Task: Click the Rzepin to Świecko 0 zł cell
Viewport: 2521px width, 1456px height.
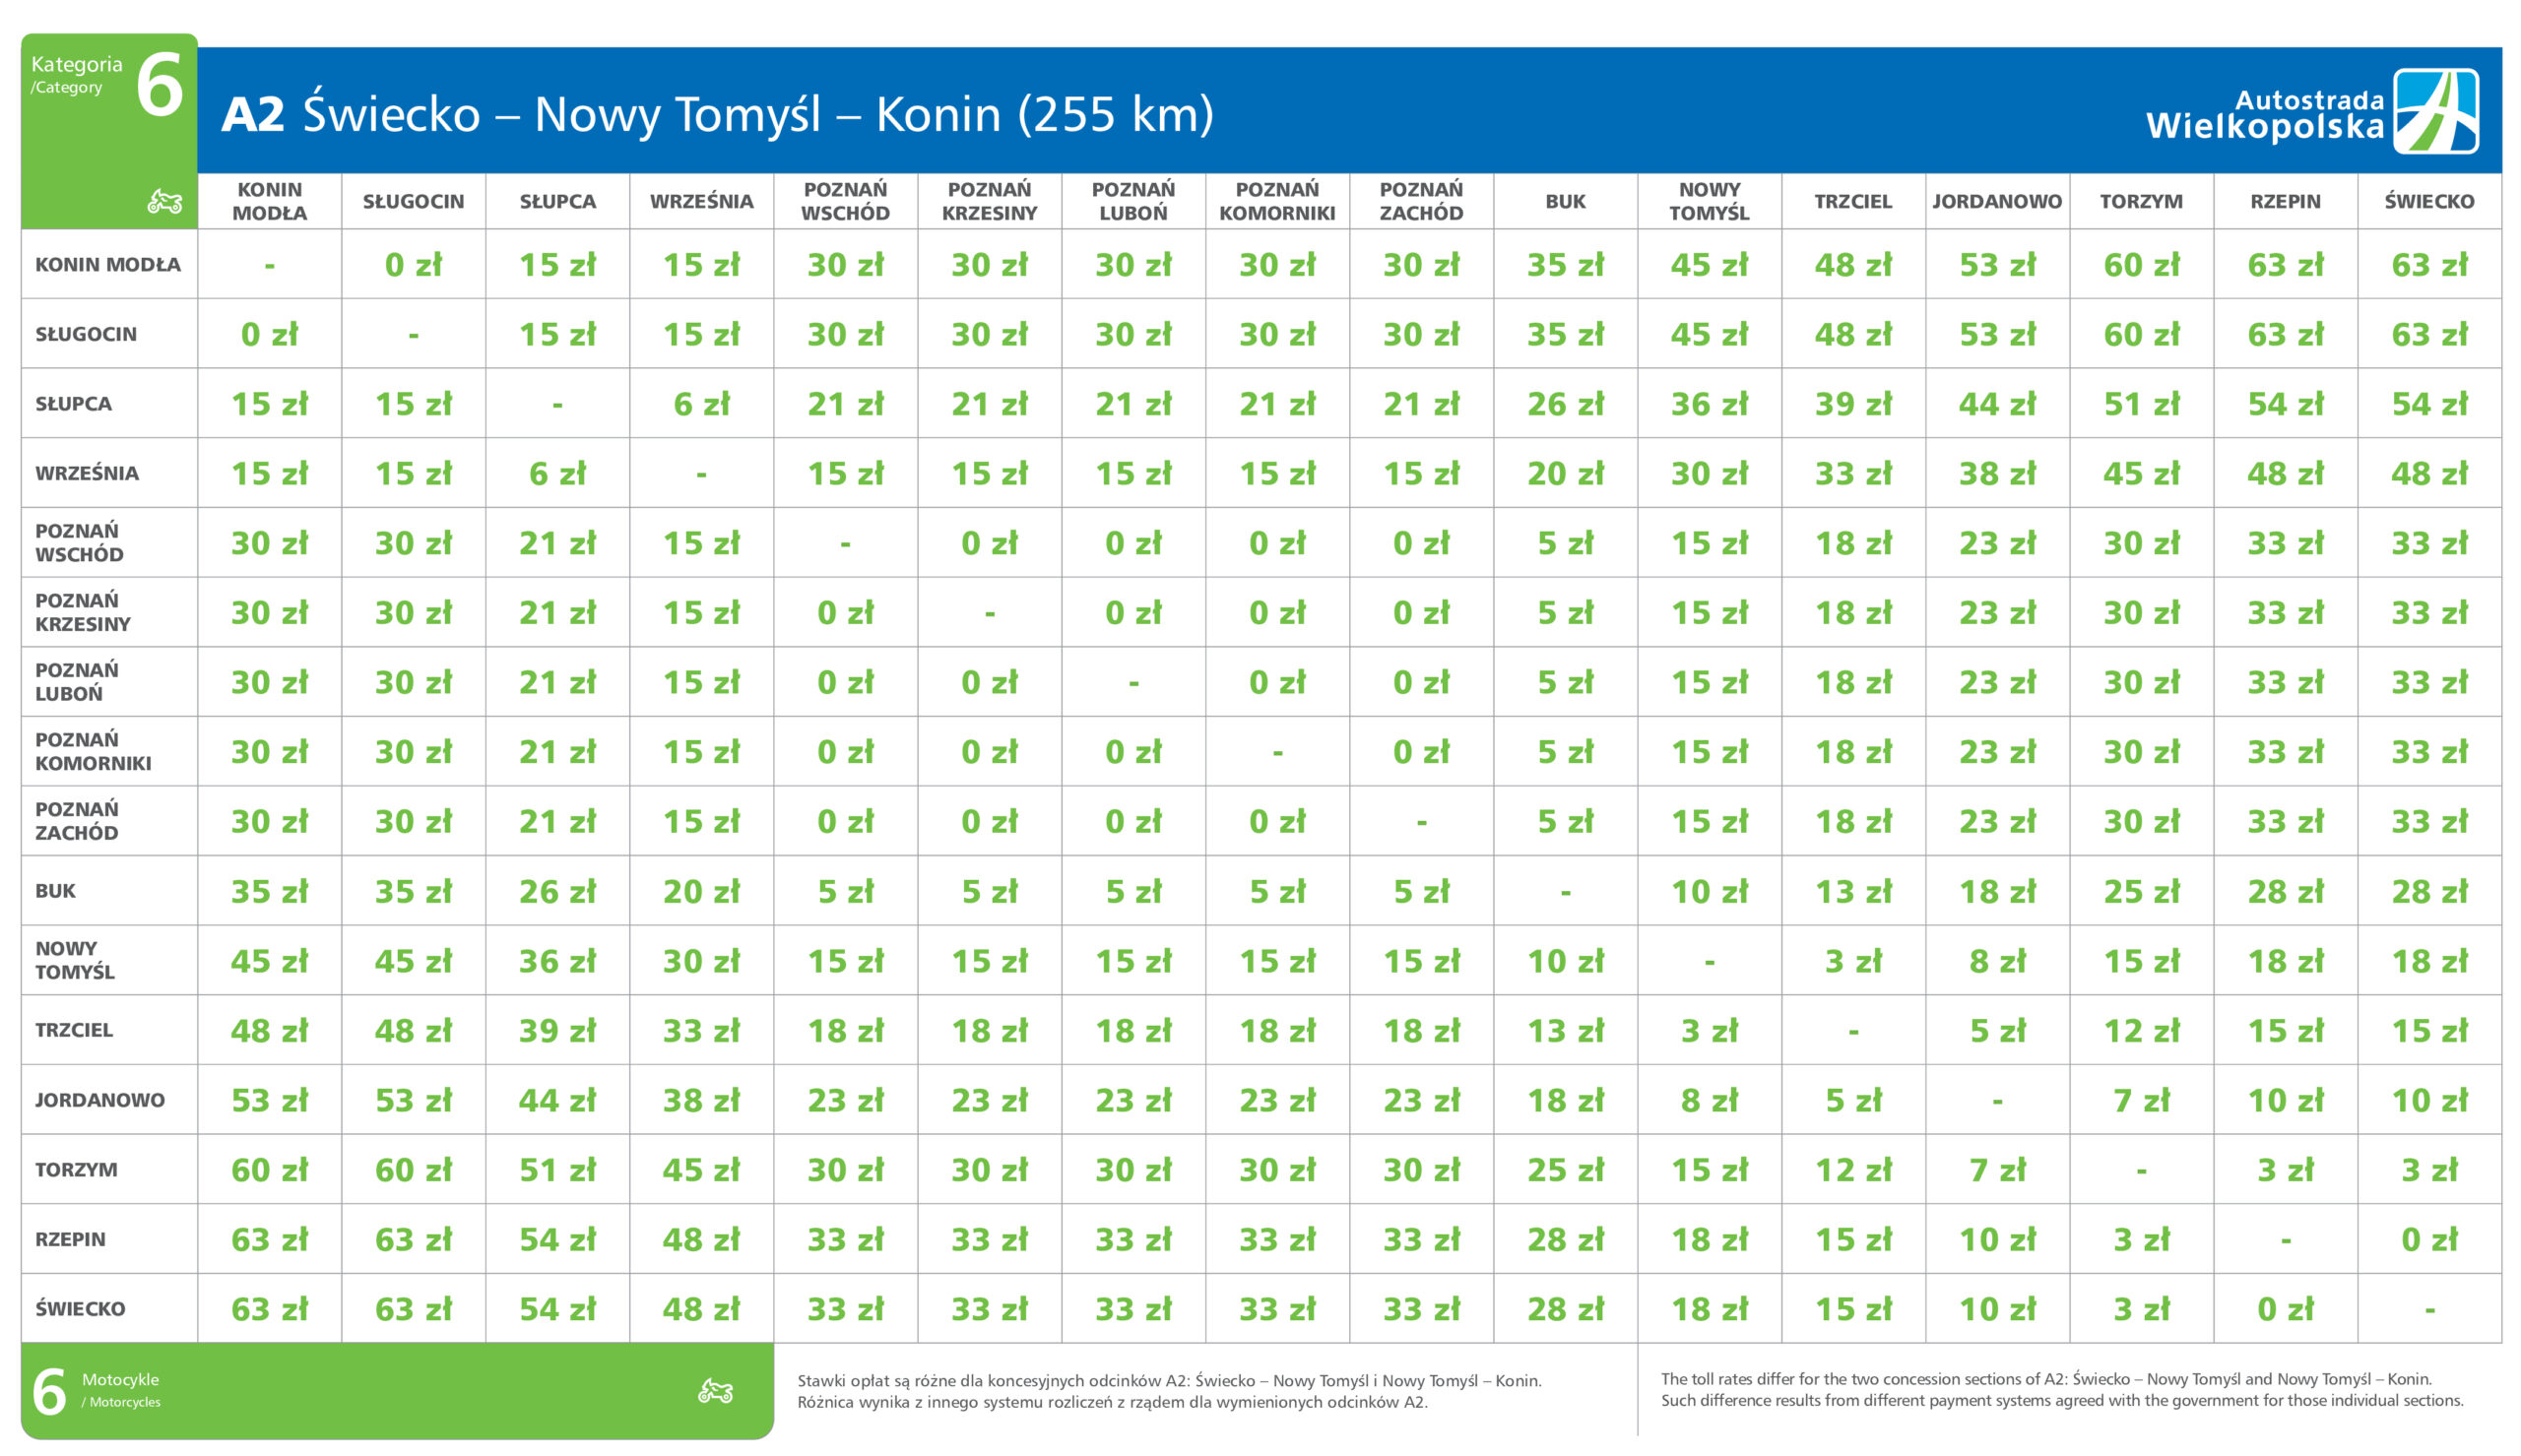Action: [2429, 1239]
